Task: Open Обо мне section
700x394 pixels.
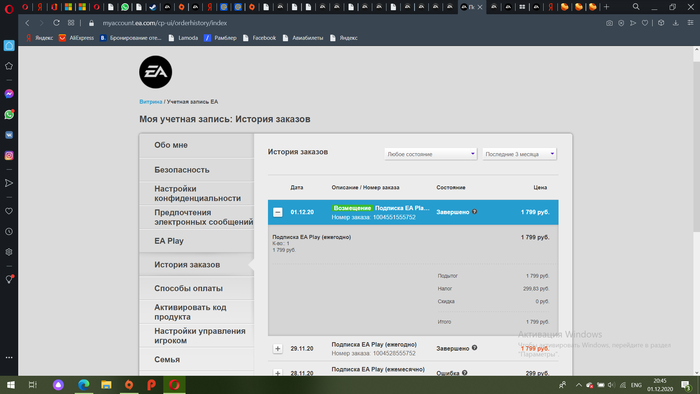Action: (197, 145)
